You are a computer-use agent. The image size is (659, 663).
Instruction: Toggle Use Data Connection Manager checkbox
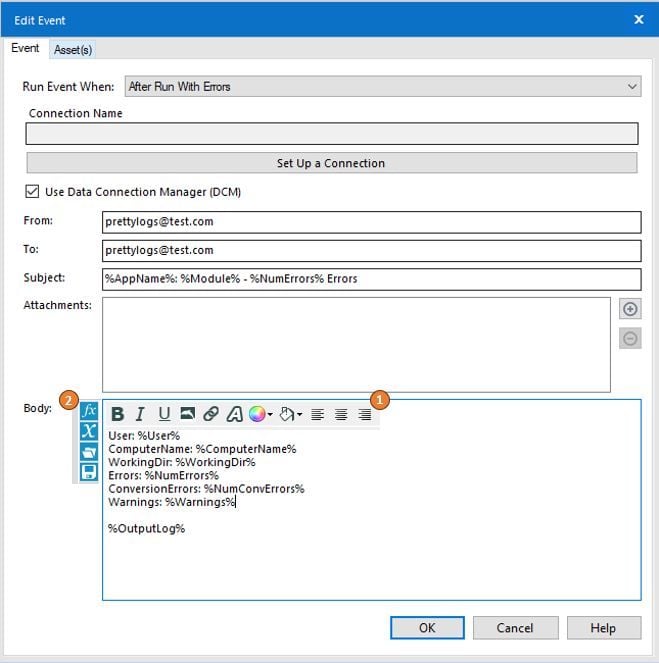point(32,192)
